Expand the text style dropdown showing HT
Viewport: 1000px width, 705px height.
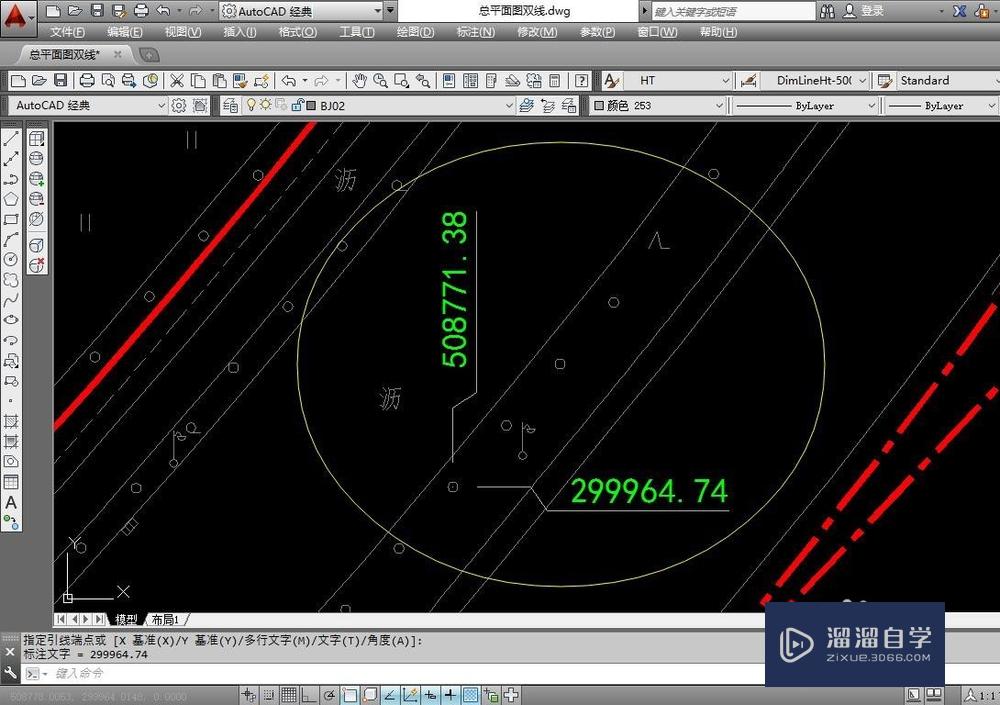[x=727, y=80]
